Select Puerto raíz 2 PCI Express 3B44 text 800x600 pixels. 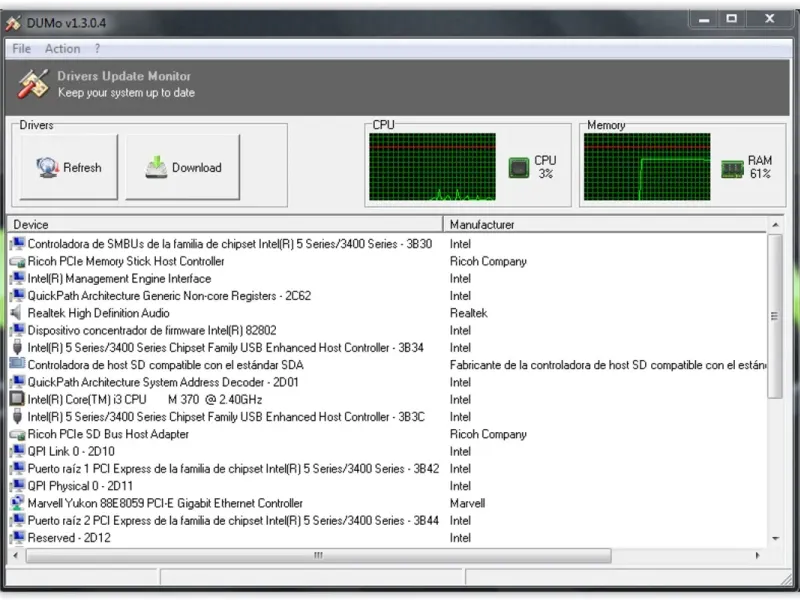click(233, 521)
